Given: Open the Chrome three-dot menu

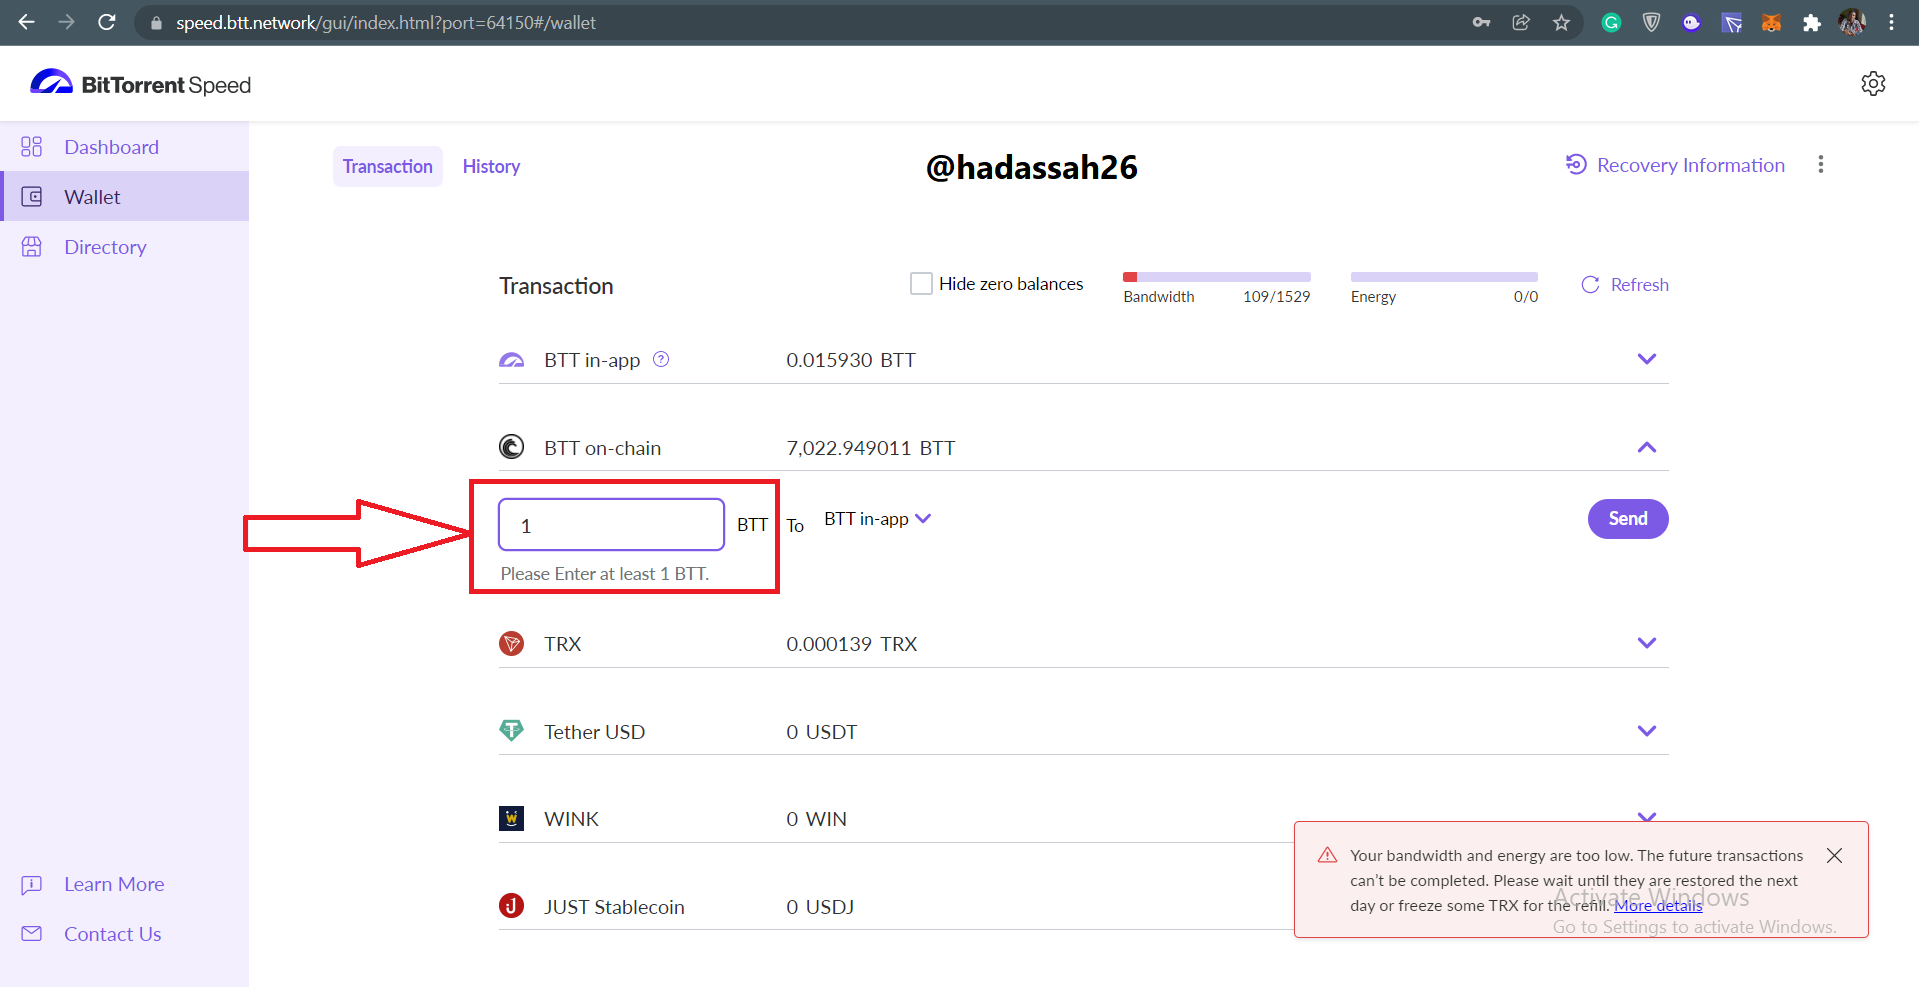Looking at the screenshot, I should (x=1891, y=22).
